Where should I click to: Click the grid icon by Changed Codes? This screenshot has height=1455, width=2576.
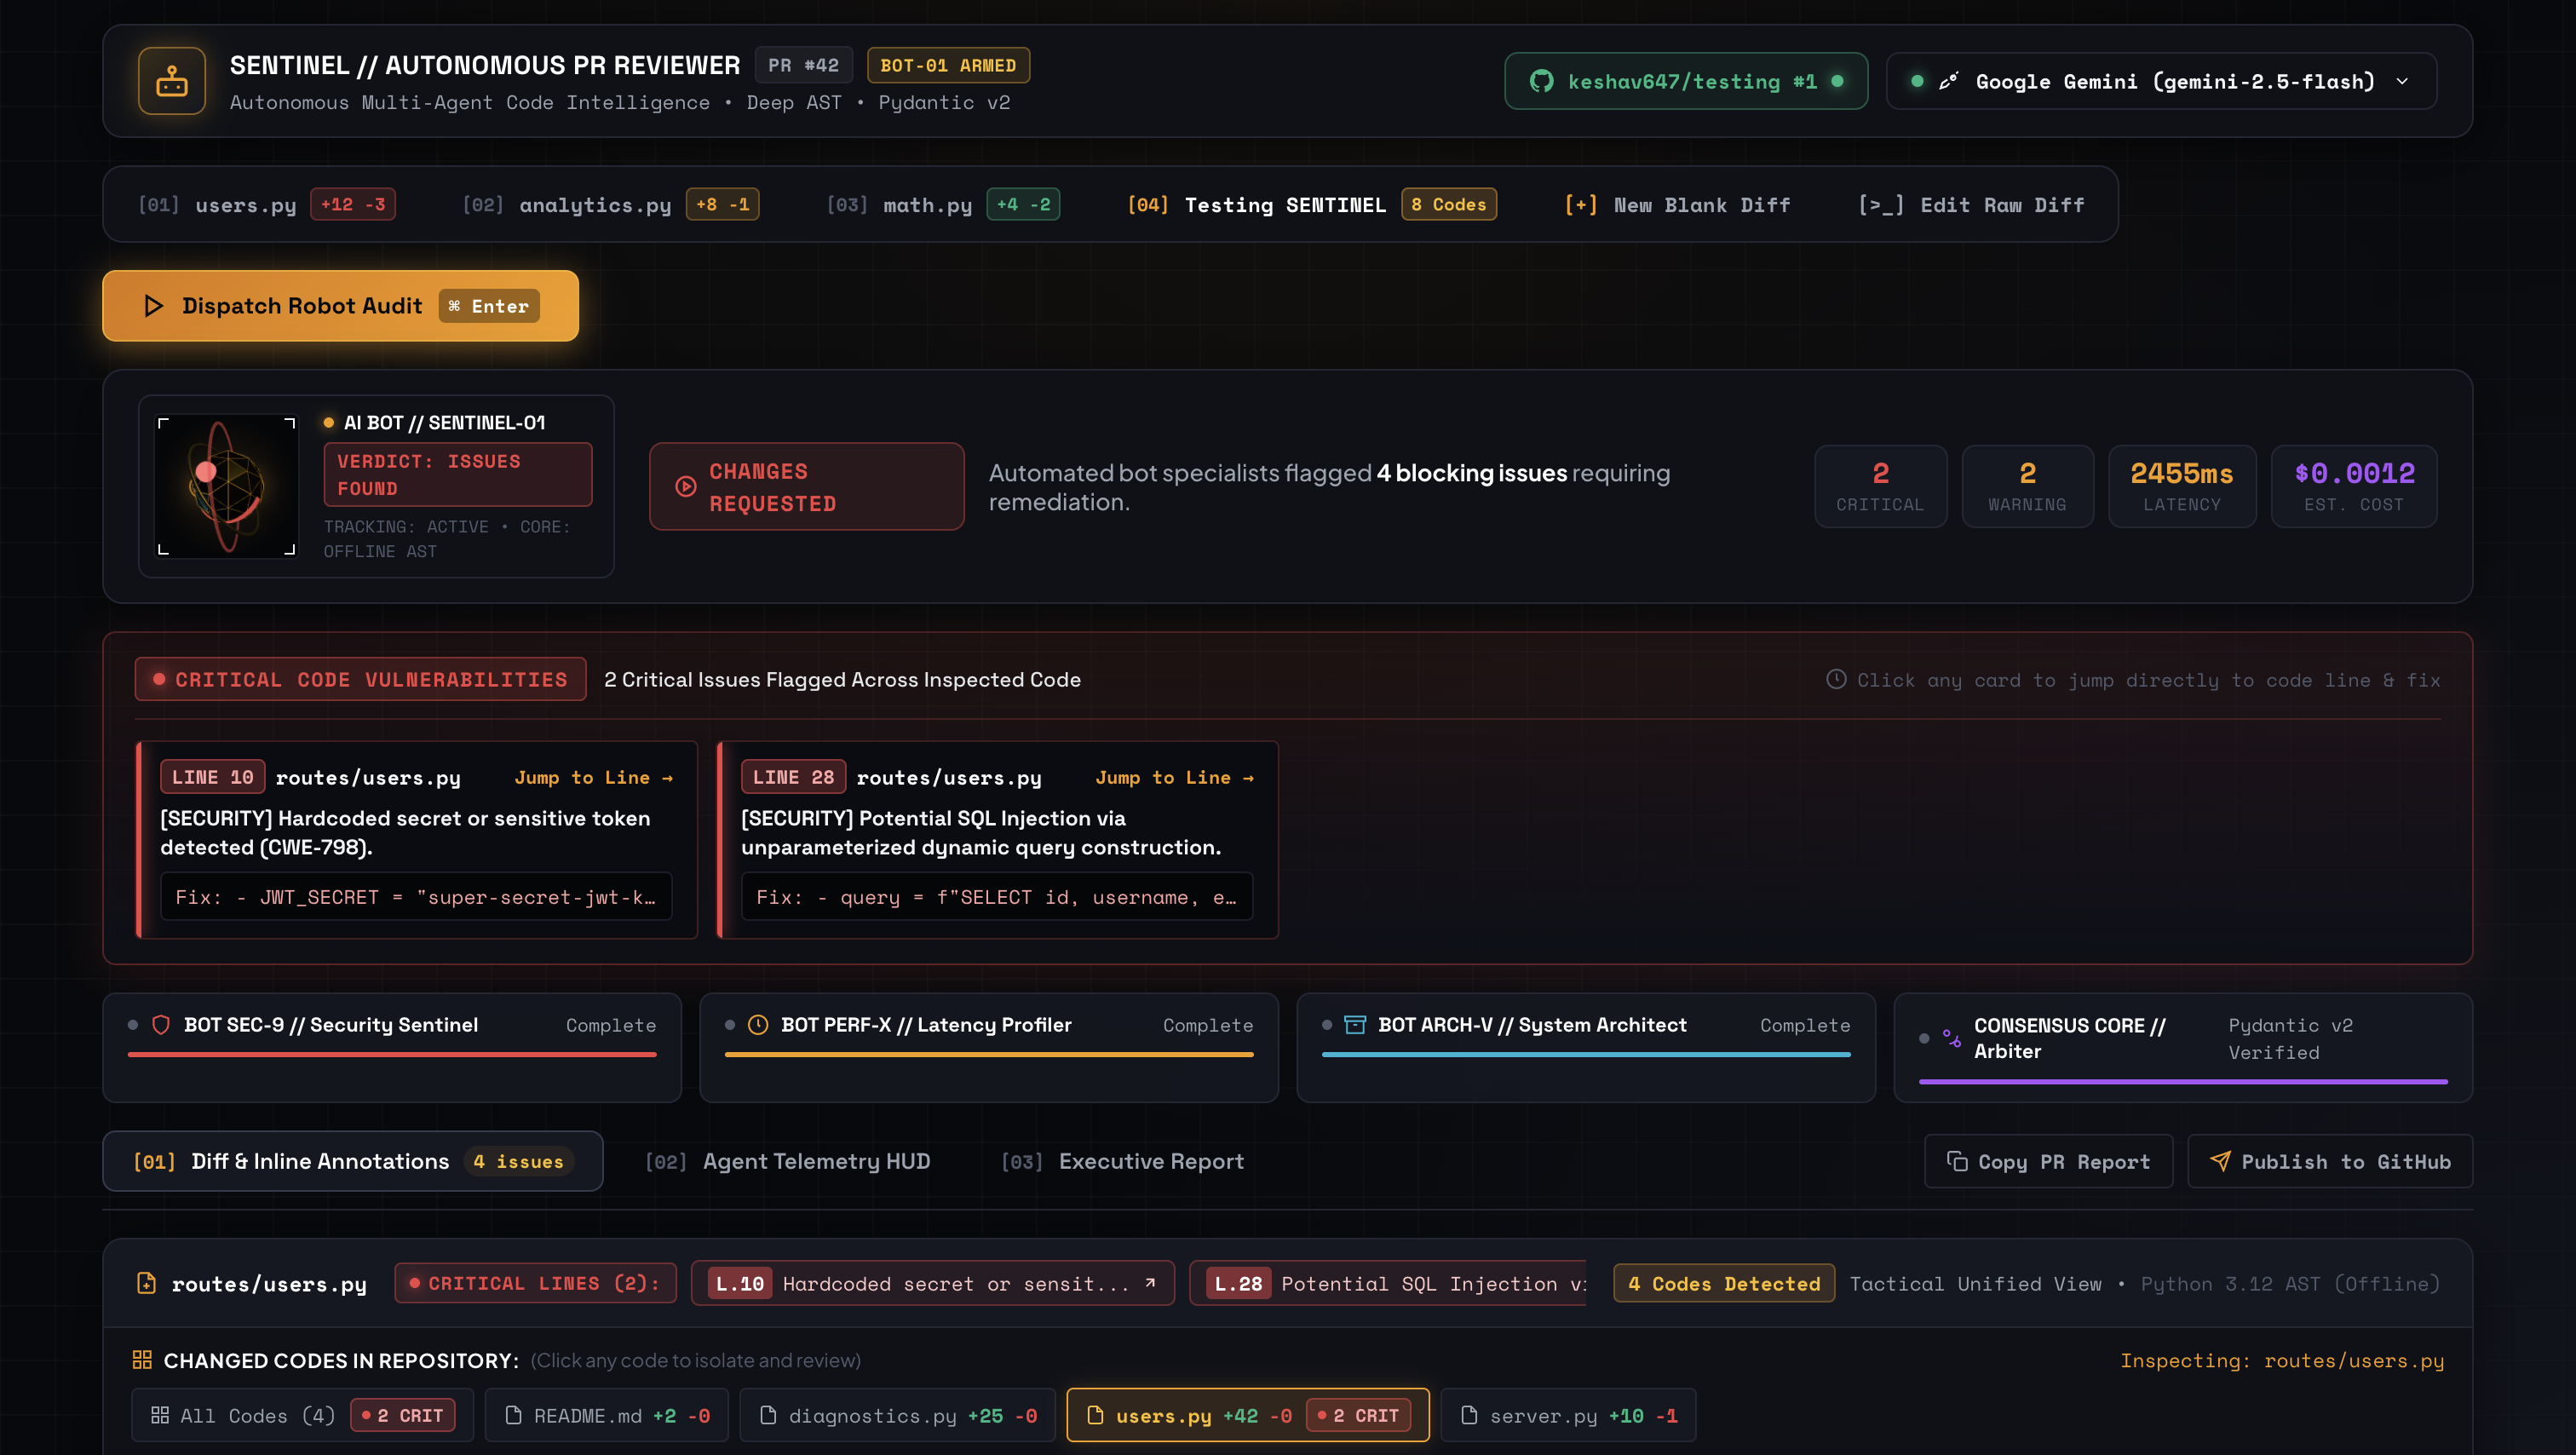pyautogui.click(x=142, y=1360)
